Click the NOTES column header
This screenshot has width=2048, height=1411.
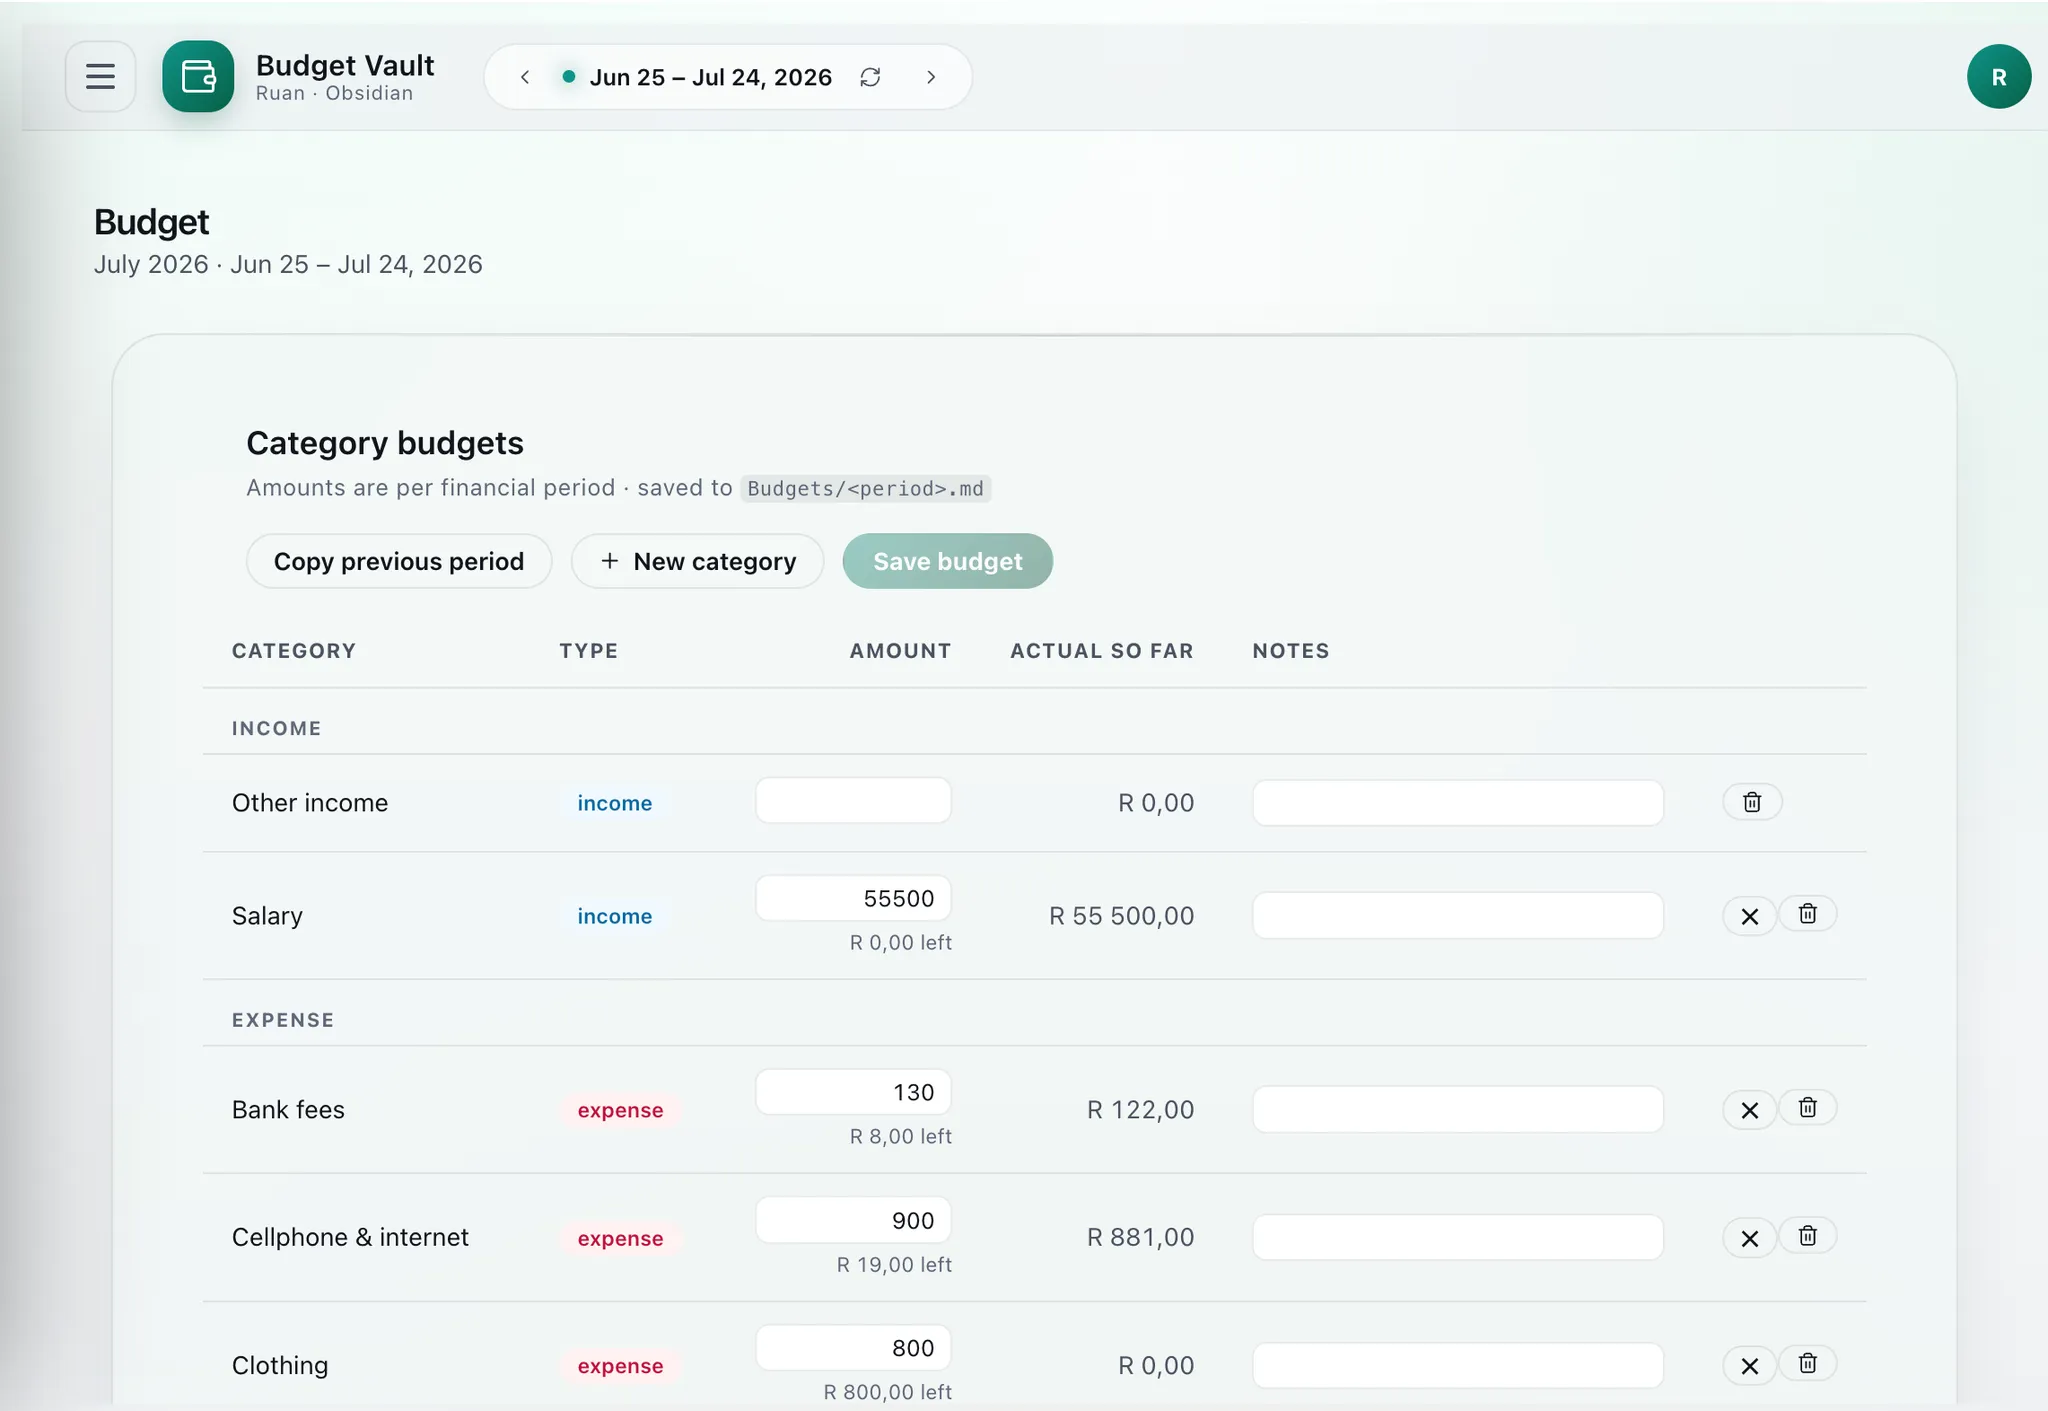tap(1291, 651)
